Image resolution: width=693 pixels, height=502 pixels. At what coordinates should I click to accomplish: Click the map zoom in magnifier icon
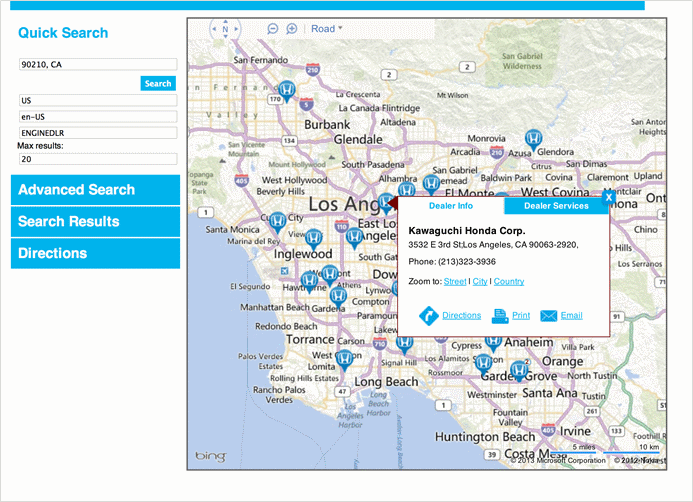pyautogui.click(x=292, y=29)
